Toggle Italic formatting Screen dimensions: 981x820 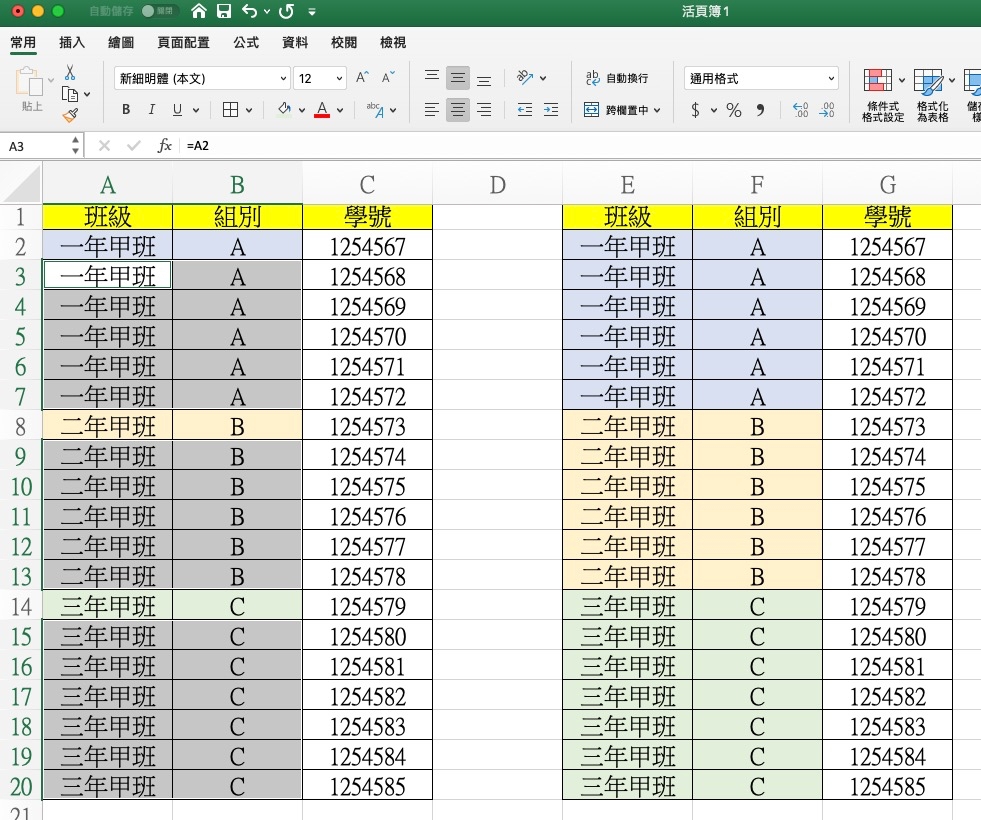(x=152, y=110)
